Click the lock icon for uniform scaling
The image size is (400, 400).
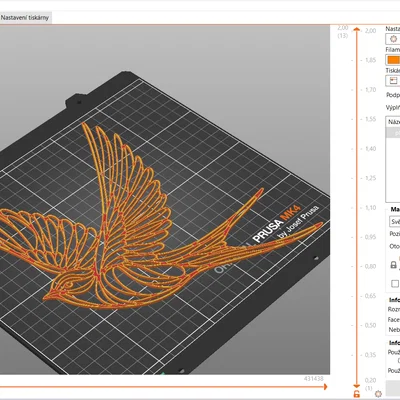click(393, 265)
